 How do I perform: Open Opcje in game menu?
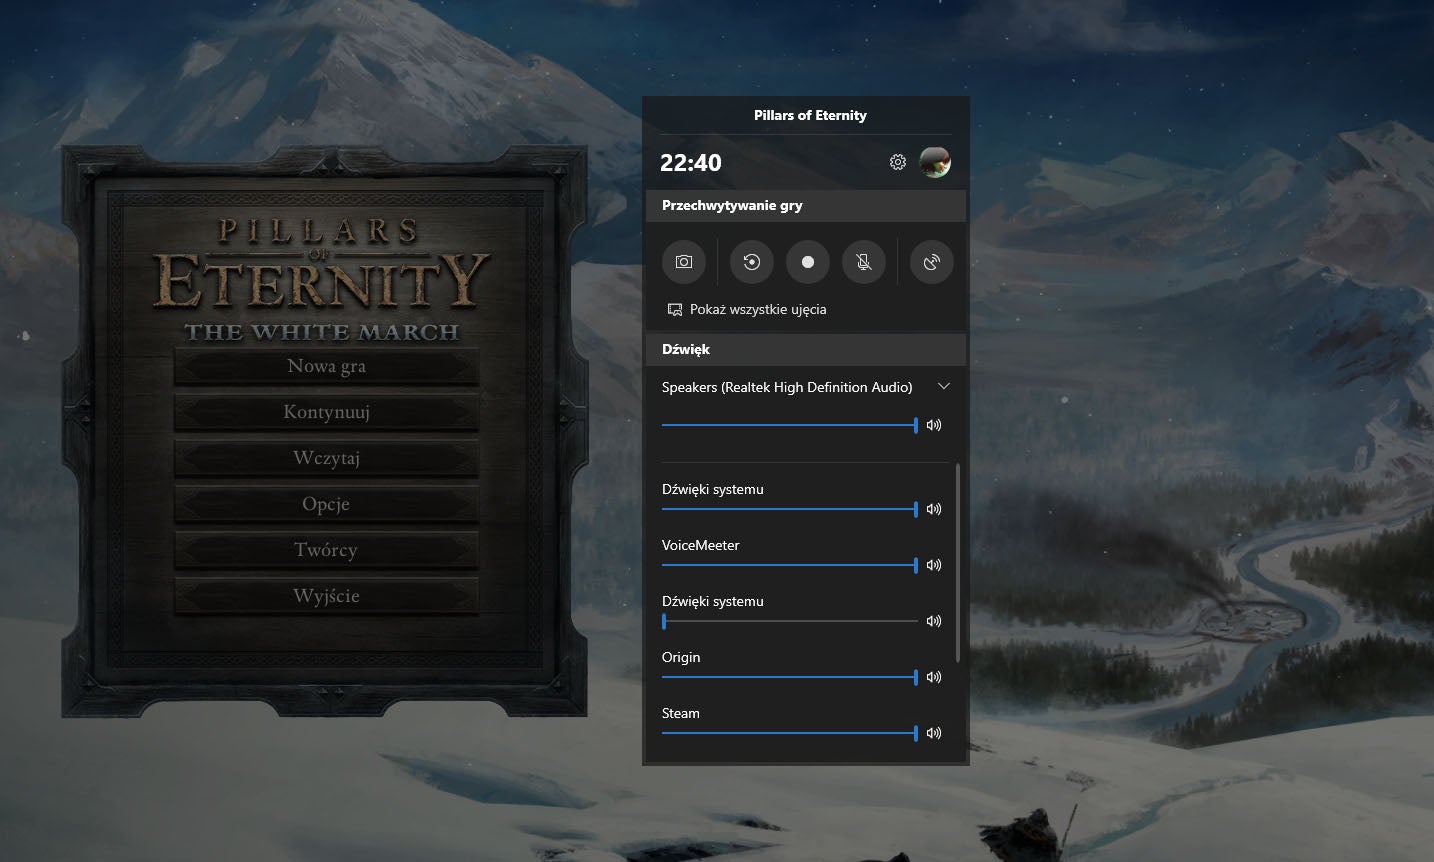[327, 504]
